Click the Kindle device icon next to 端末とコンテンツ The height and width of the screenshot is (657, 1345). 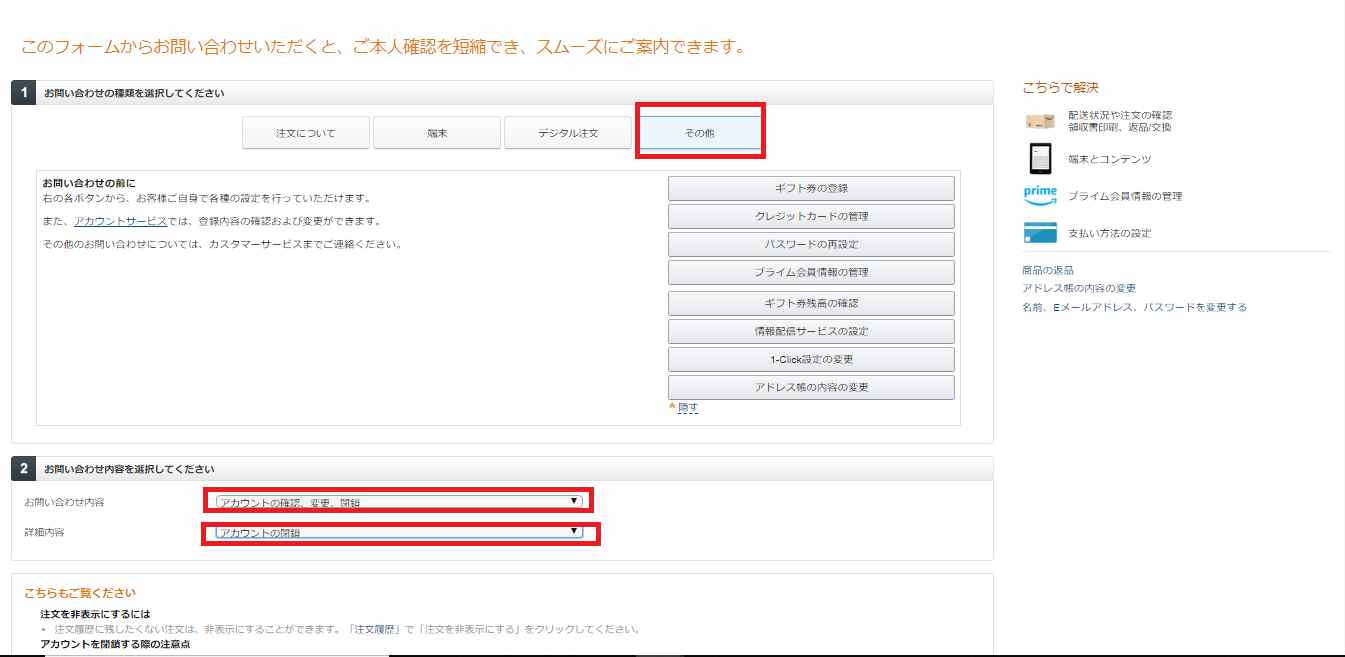coord(1038,157)
